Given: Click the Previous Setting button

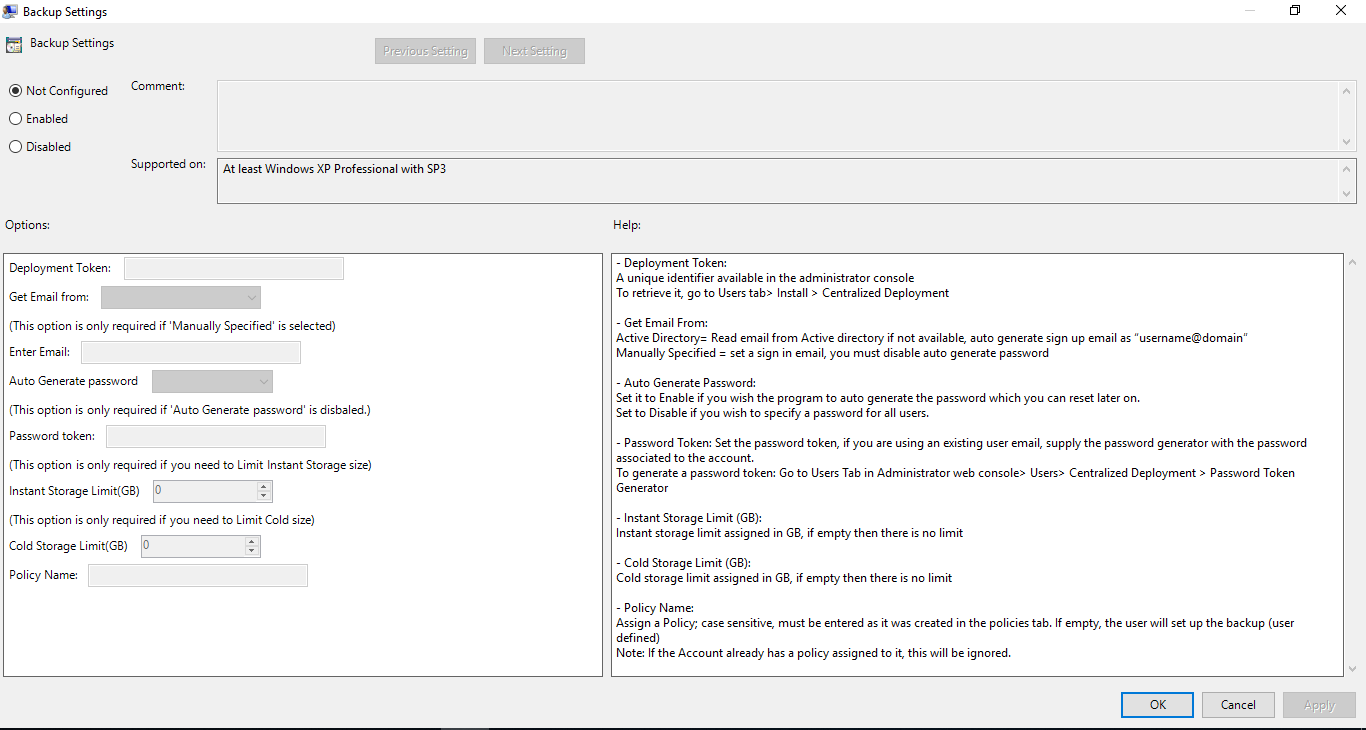Looking at the screenshot, I should 425,50.
